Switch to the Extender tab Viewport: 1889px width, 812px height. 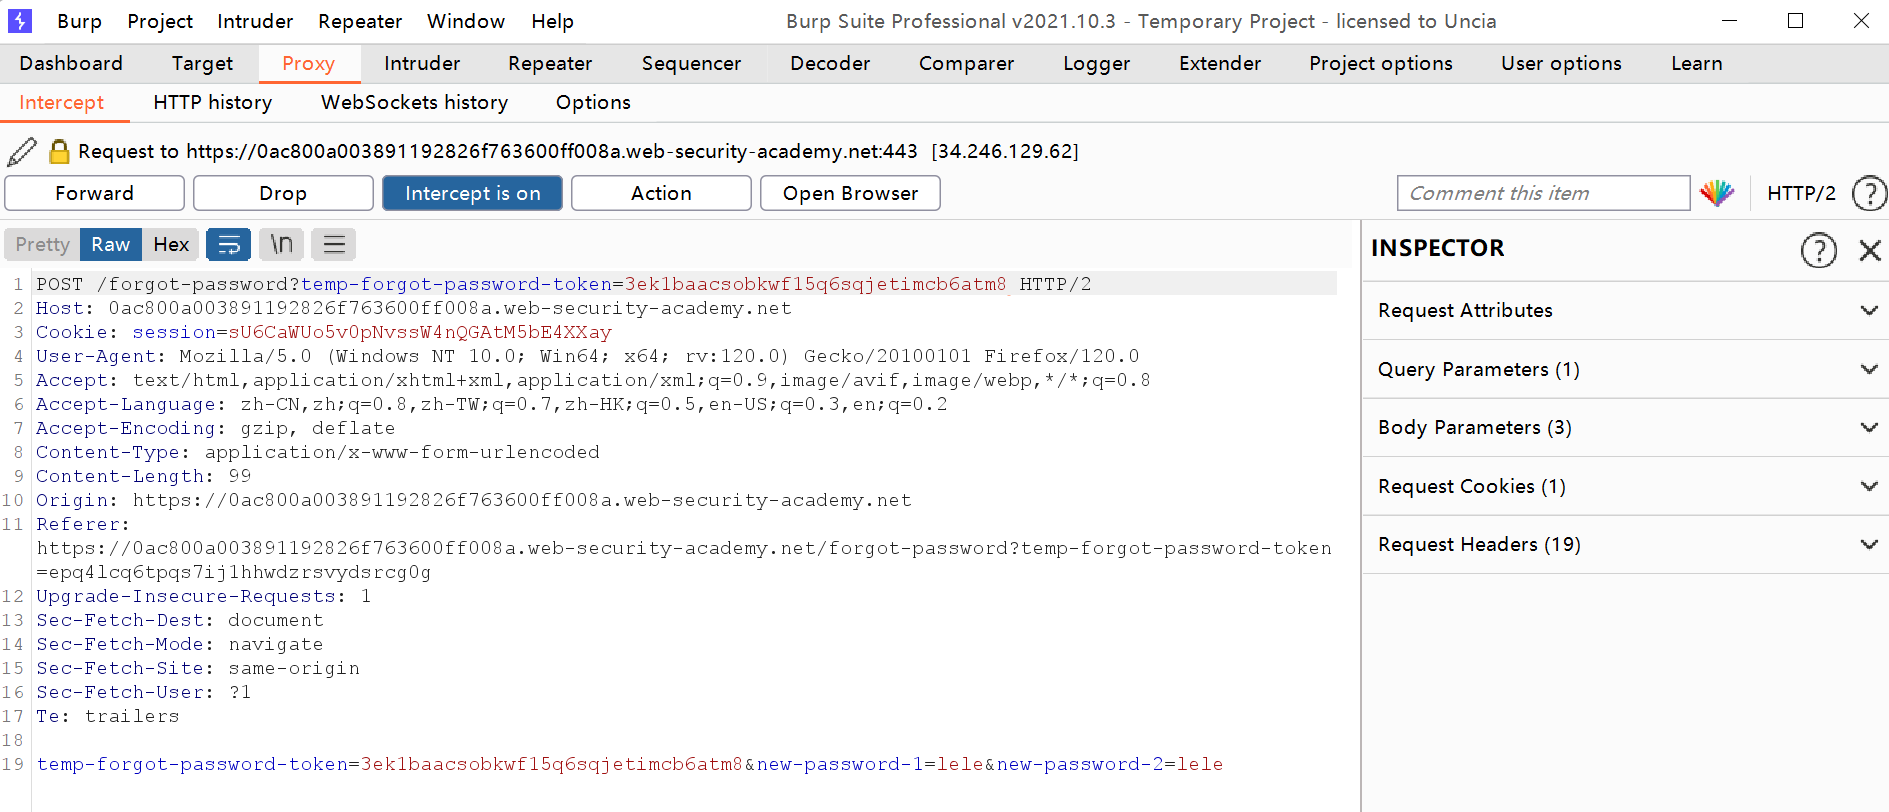pyautogui.click(x=1220, y=63)
